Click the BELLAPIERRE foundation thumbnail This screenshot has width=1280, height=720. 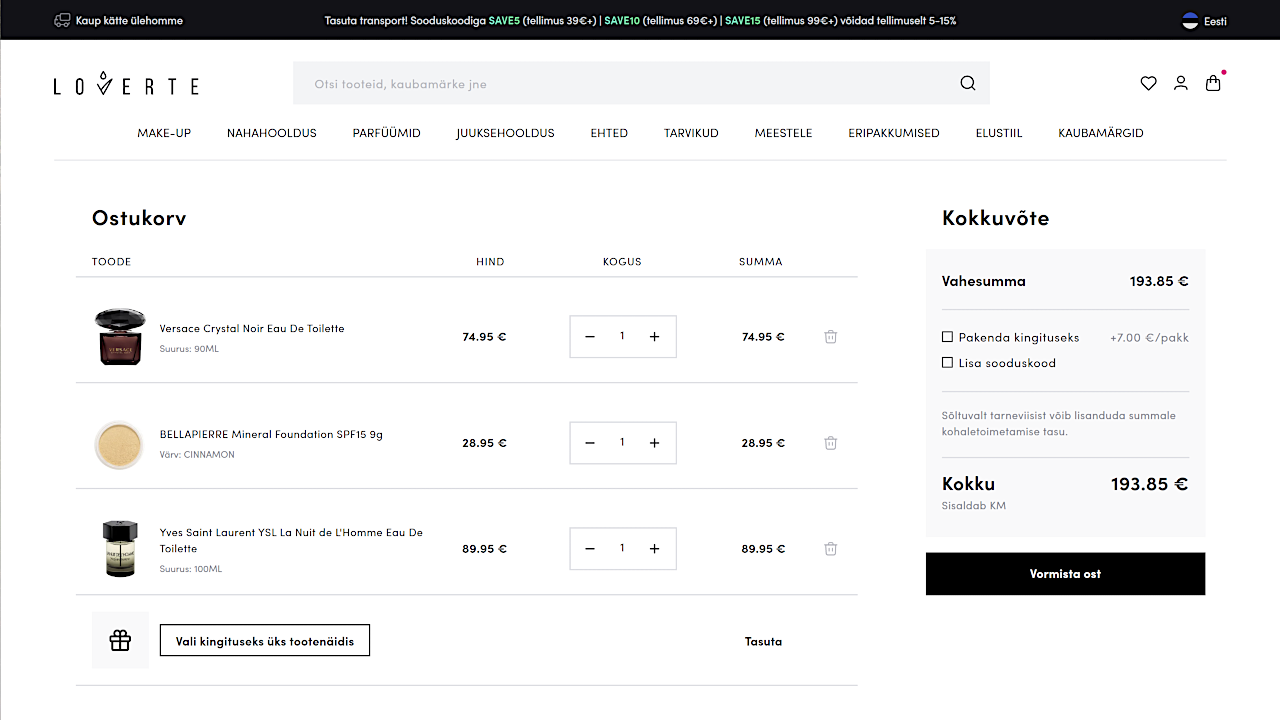point(119,444)
